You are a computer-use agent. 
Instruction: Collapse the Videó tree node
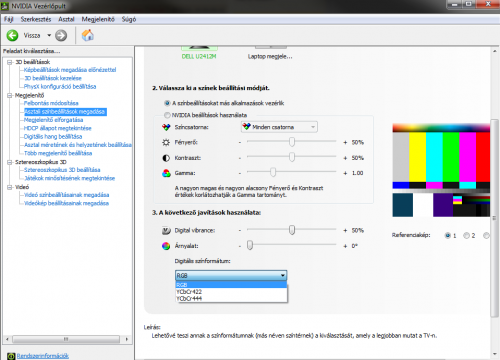10,187
